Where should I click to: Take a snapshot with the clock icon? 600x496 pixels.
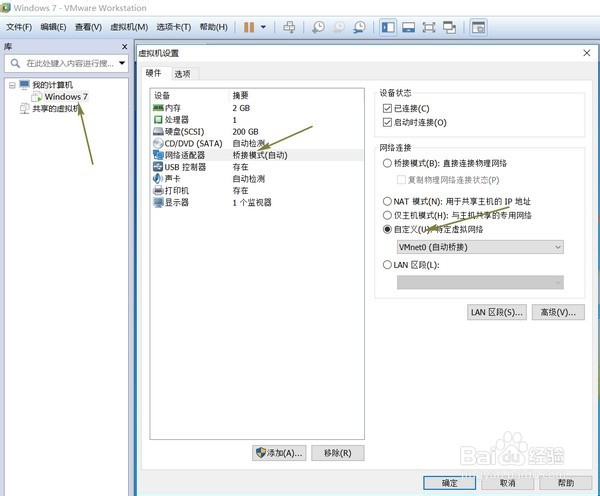[318, 27]
